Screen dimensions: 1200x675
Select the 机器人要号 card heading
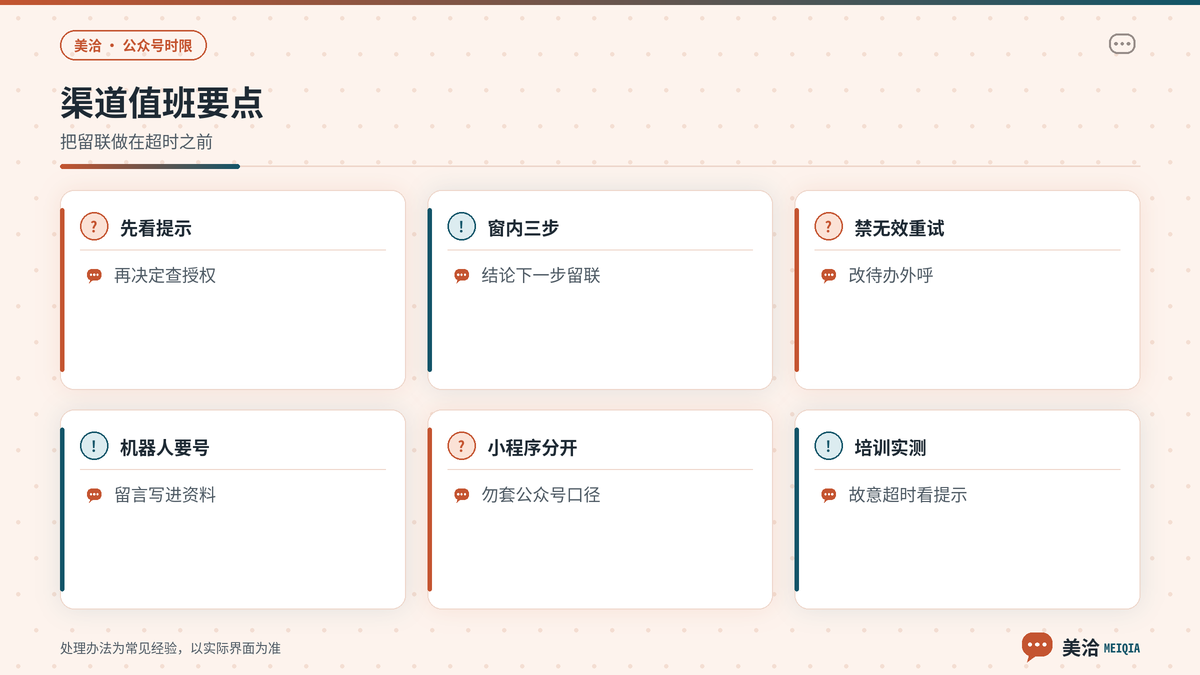tap(164, 447)
